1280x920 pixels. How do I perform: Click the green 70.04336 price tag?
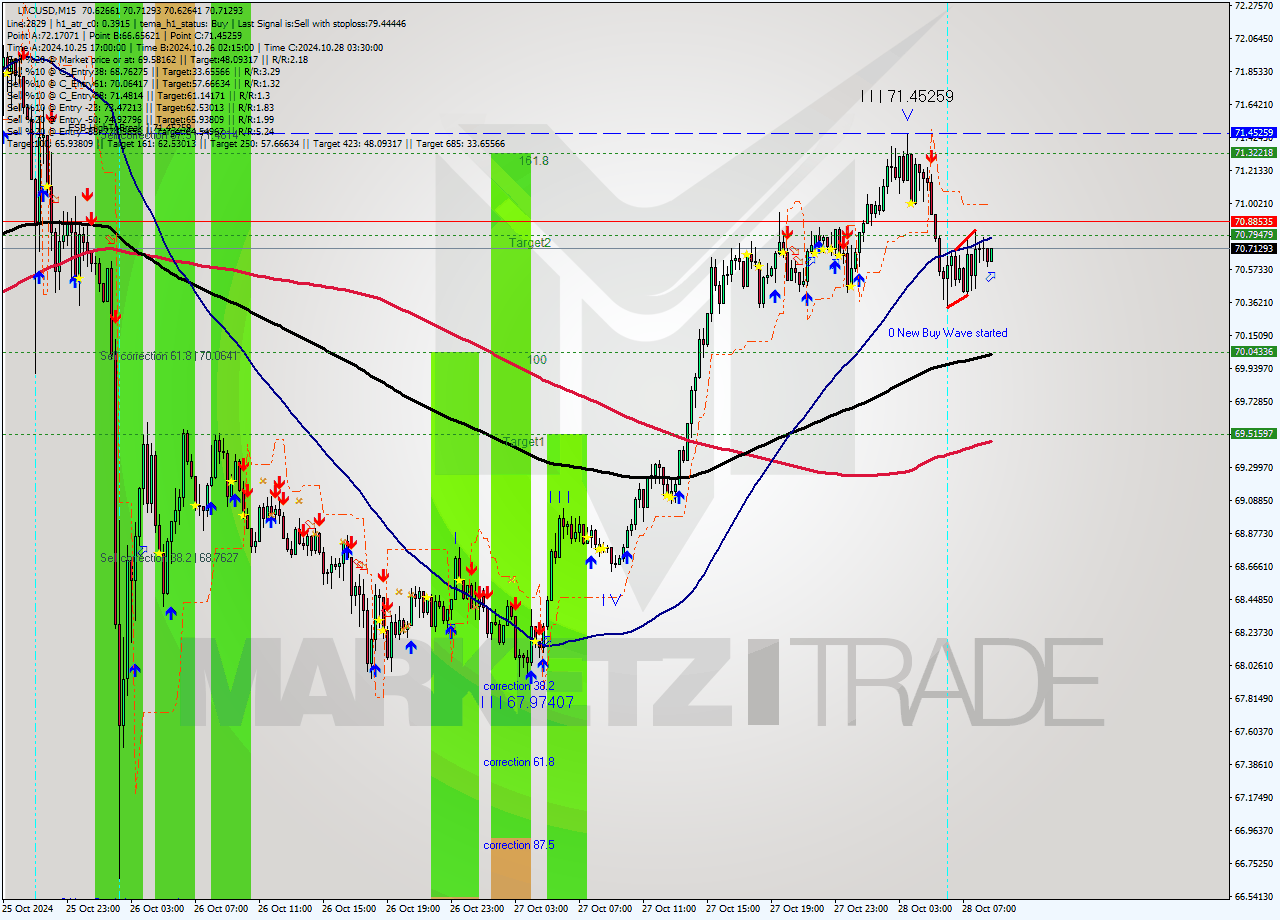(x=1253, y=352)
